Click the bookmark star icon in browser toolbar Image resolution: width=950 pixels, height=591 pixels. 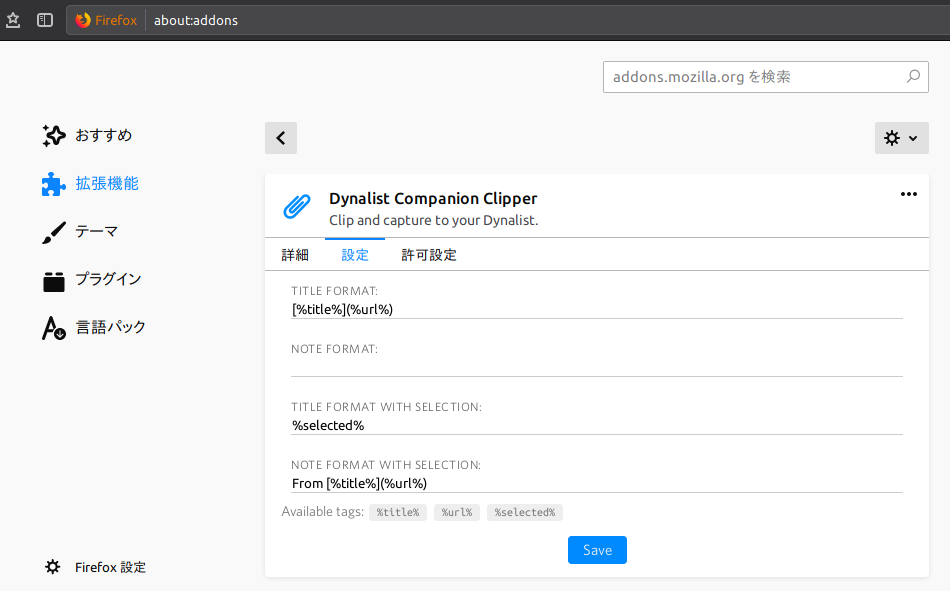[13, 20]
